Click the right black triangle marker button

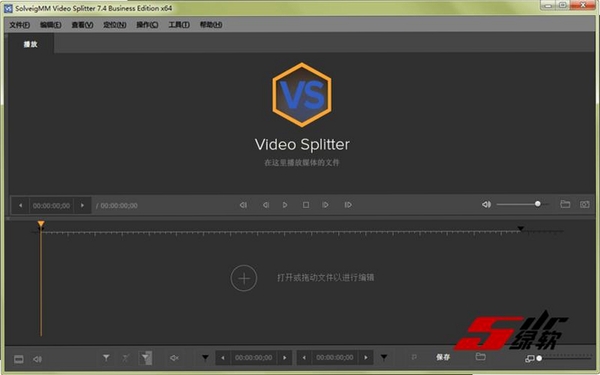(384, 358)
